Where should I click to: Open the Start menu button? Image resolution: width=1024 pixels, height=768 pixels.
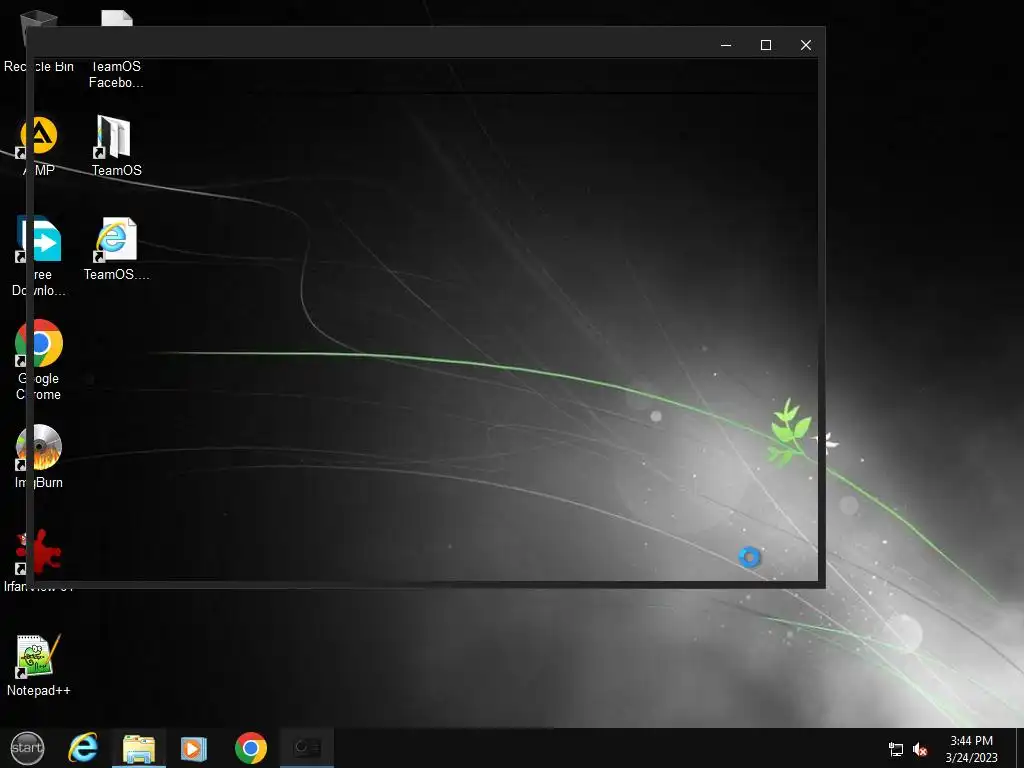coord(27,748)
